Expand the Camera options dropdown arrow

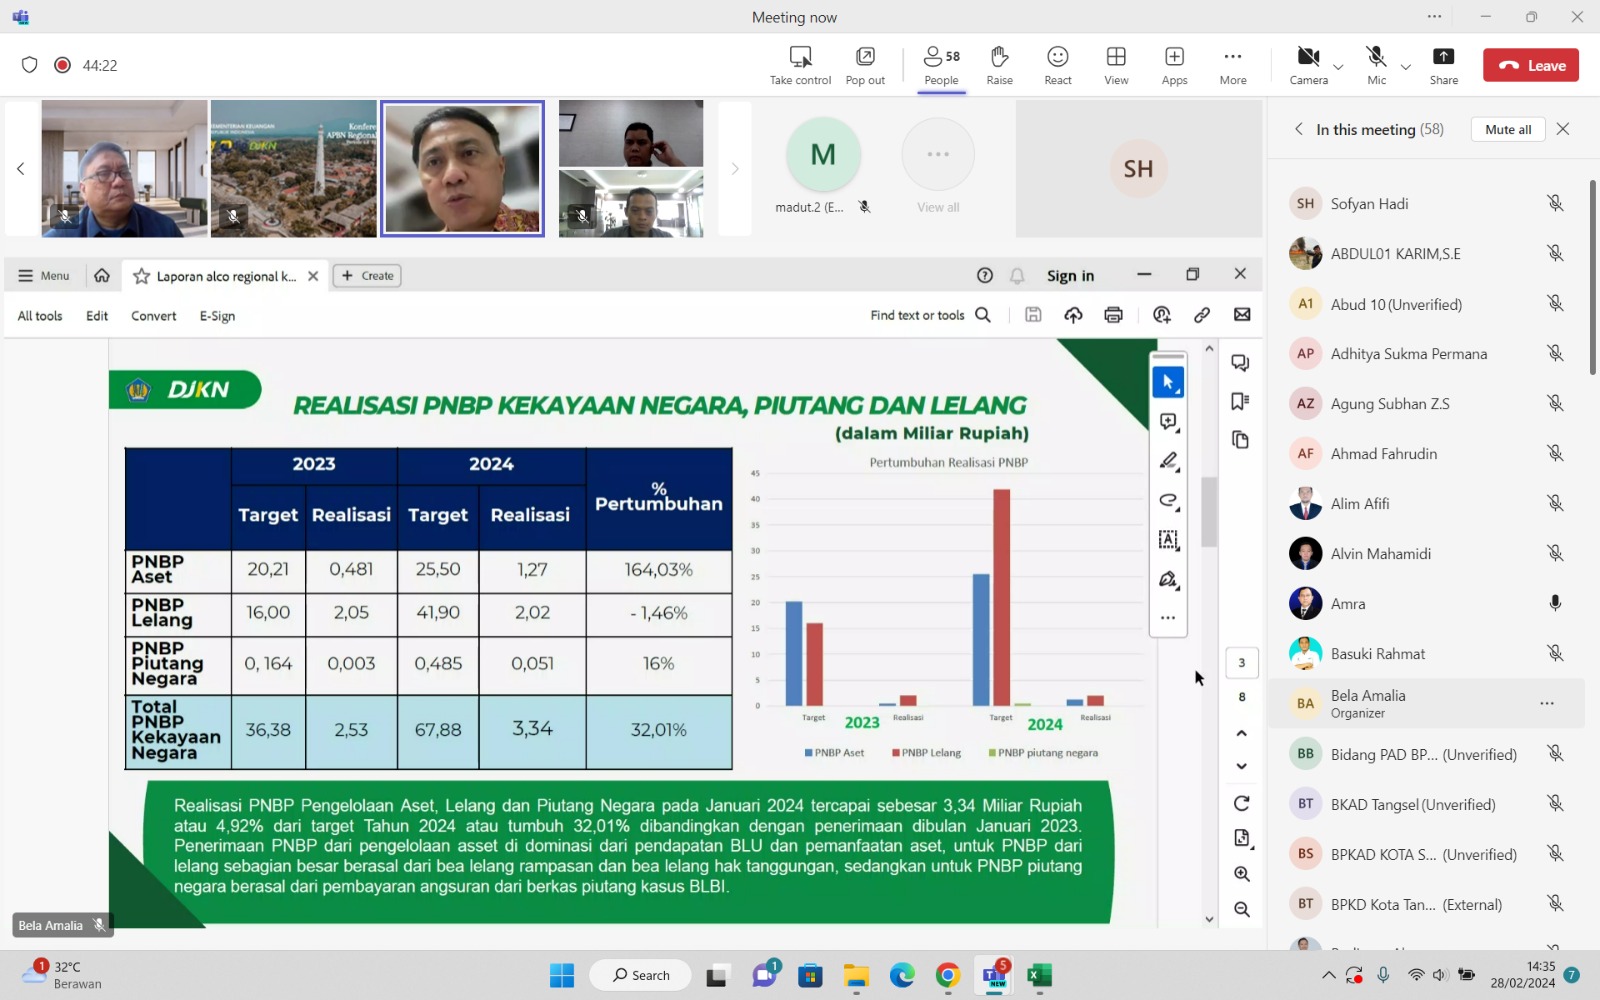pos(1338,67)
